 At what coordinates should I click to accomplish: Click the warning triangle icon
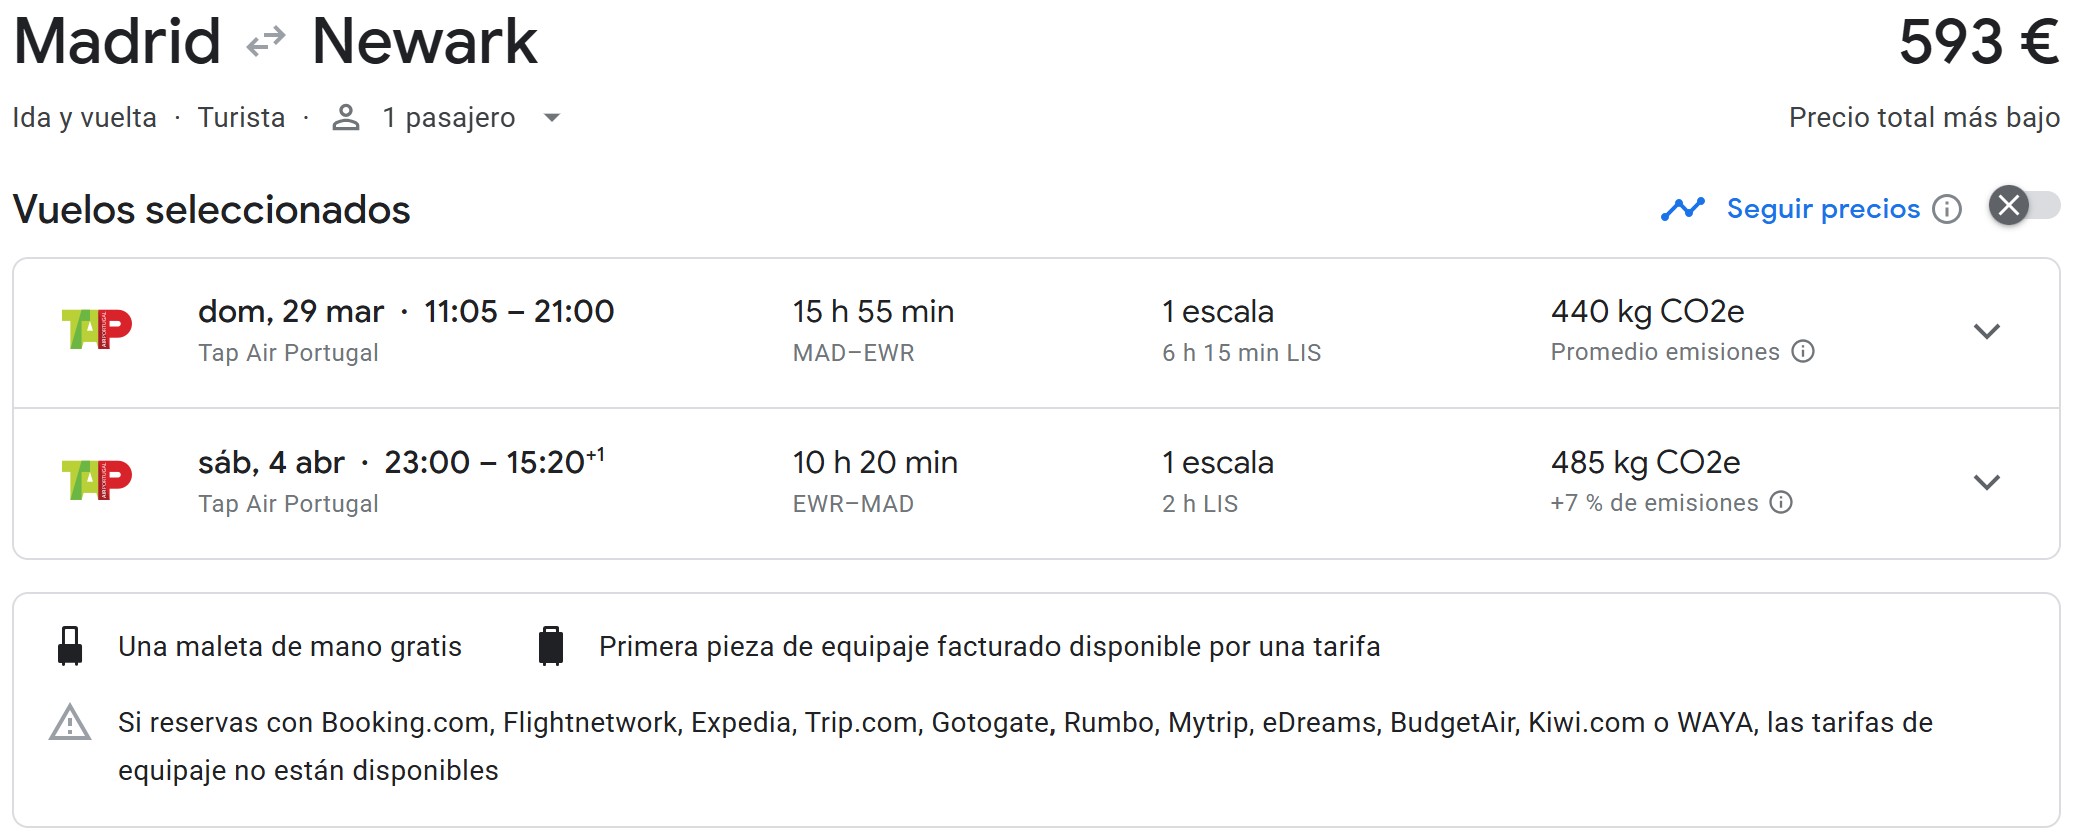(70, 723)
